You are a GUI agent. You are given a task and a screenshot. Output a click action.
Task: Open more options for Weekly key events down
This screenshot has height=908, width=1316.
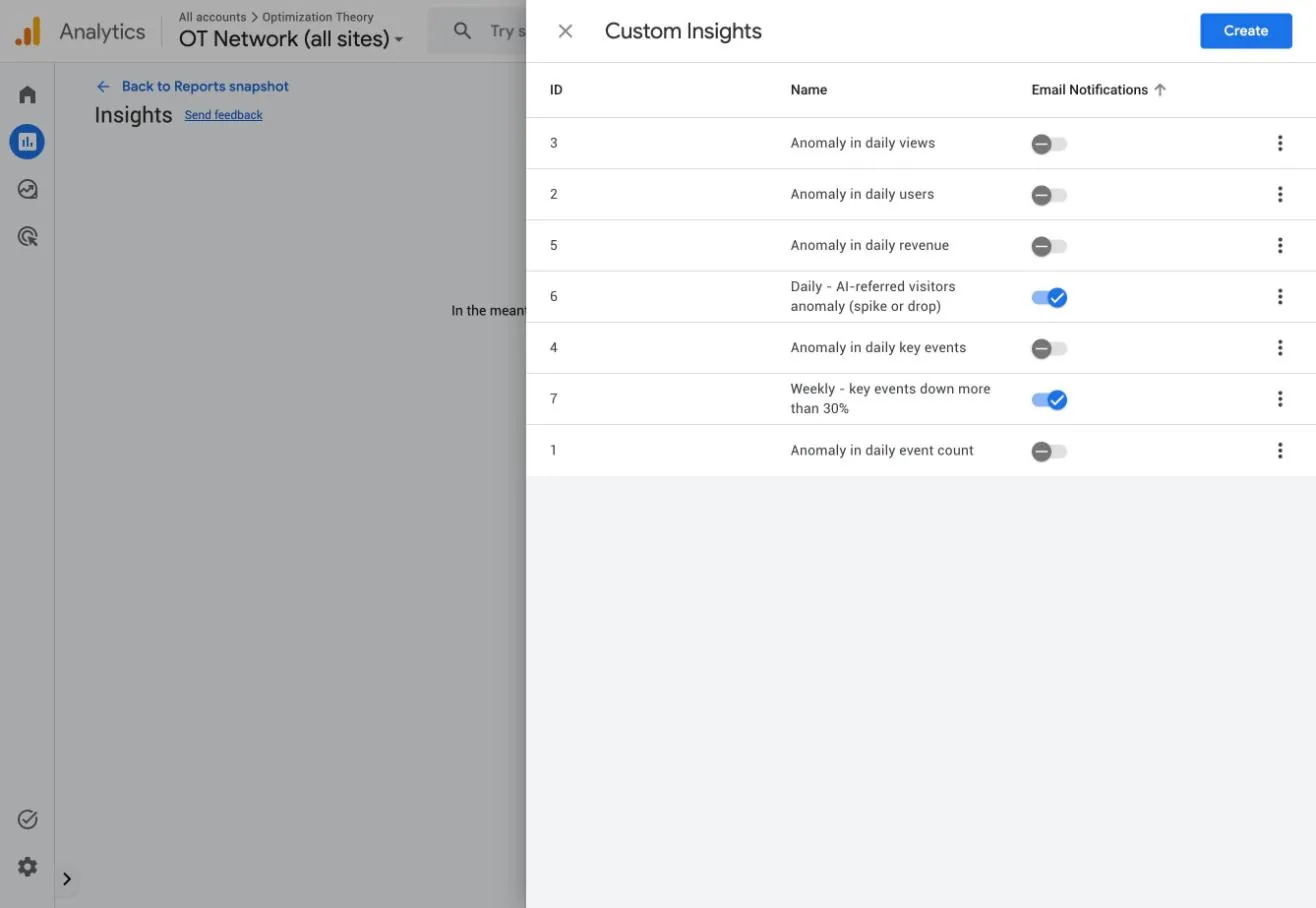point(1280,399)
